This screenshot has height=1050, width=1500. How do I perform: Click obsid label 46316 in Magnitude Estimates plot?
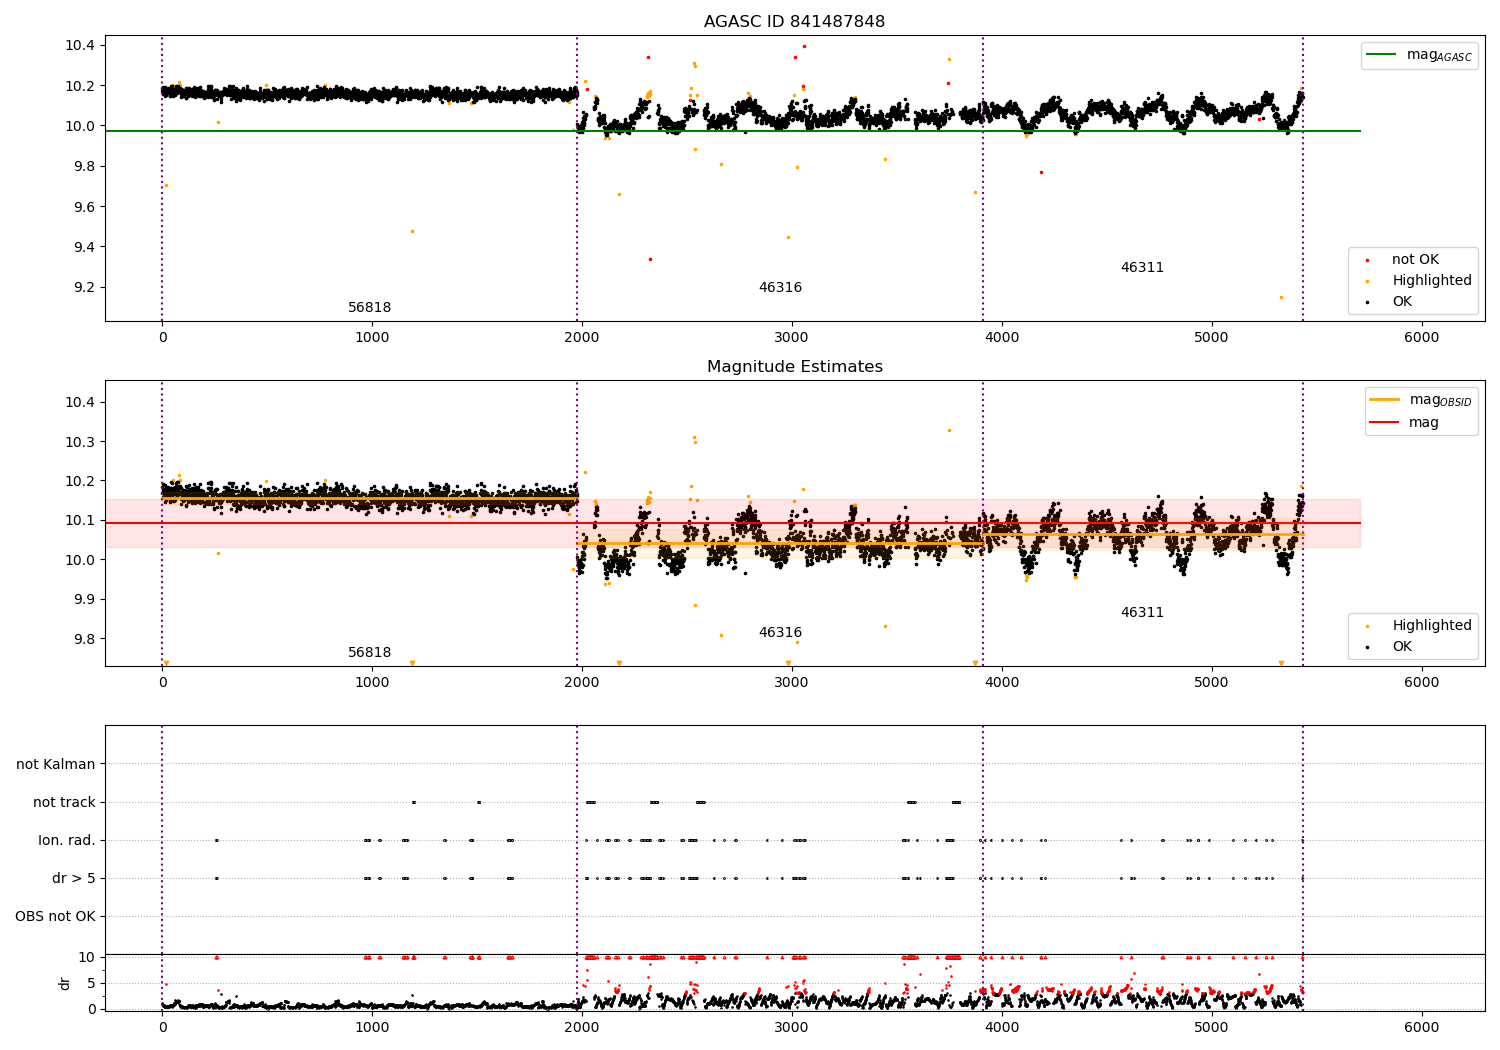(780, 633)
